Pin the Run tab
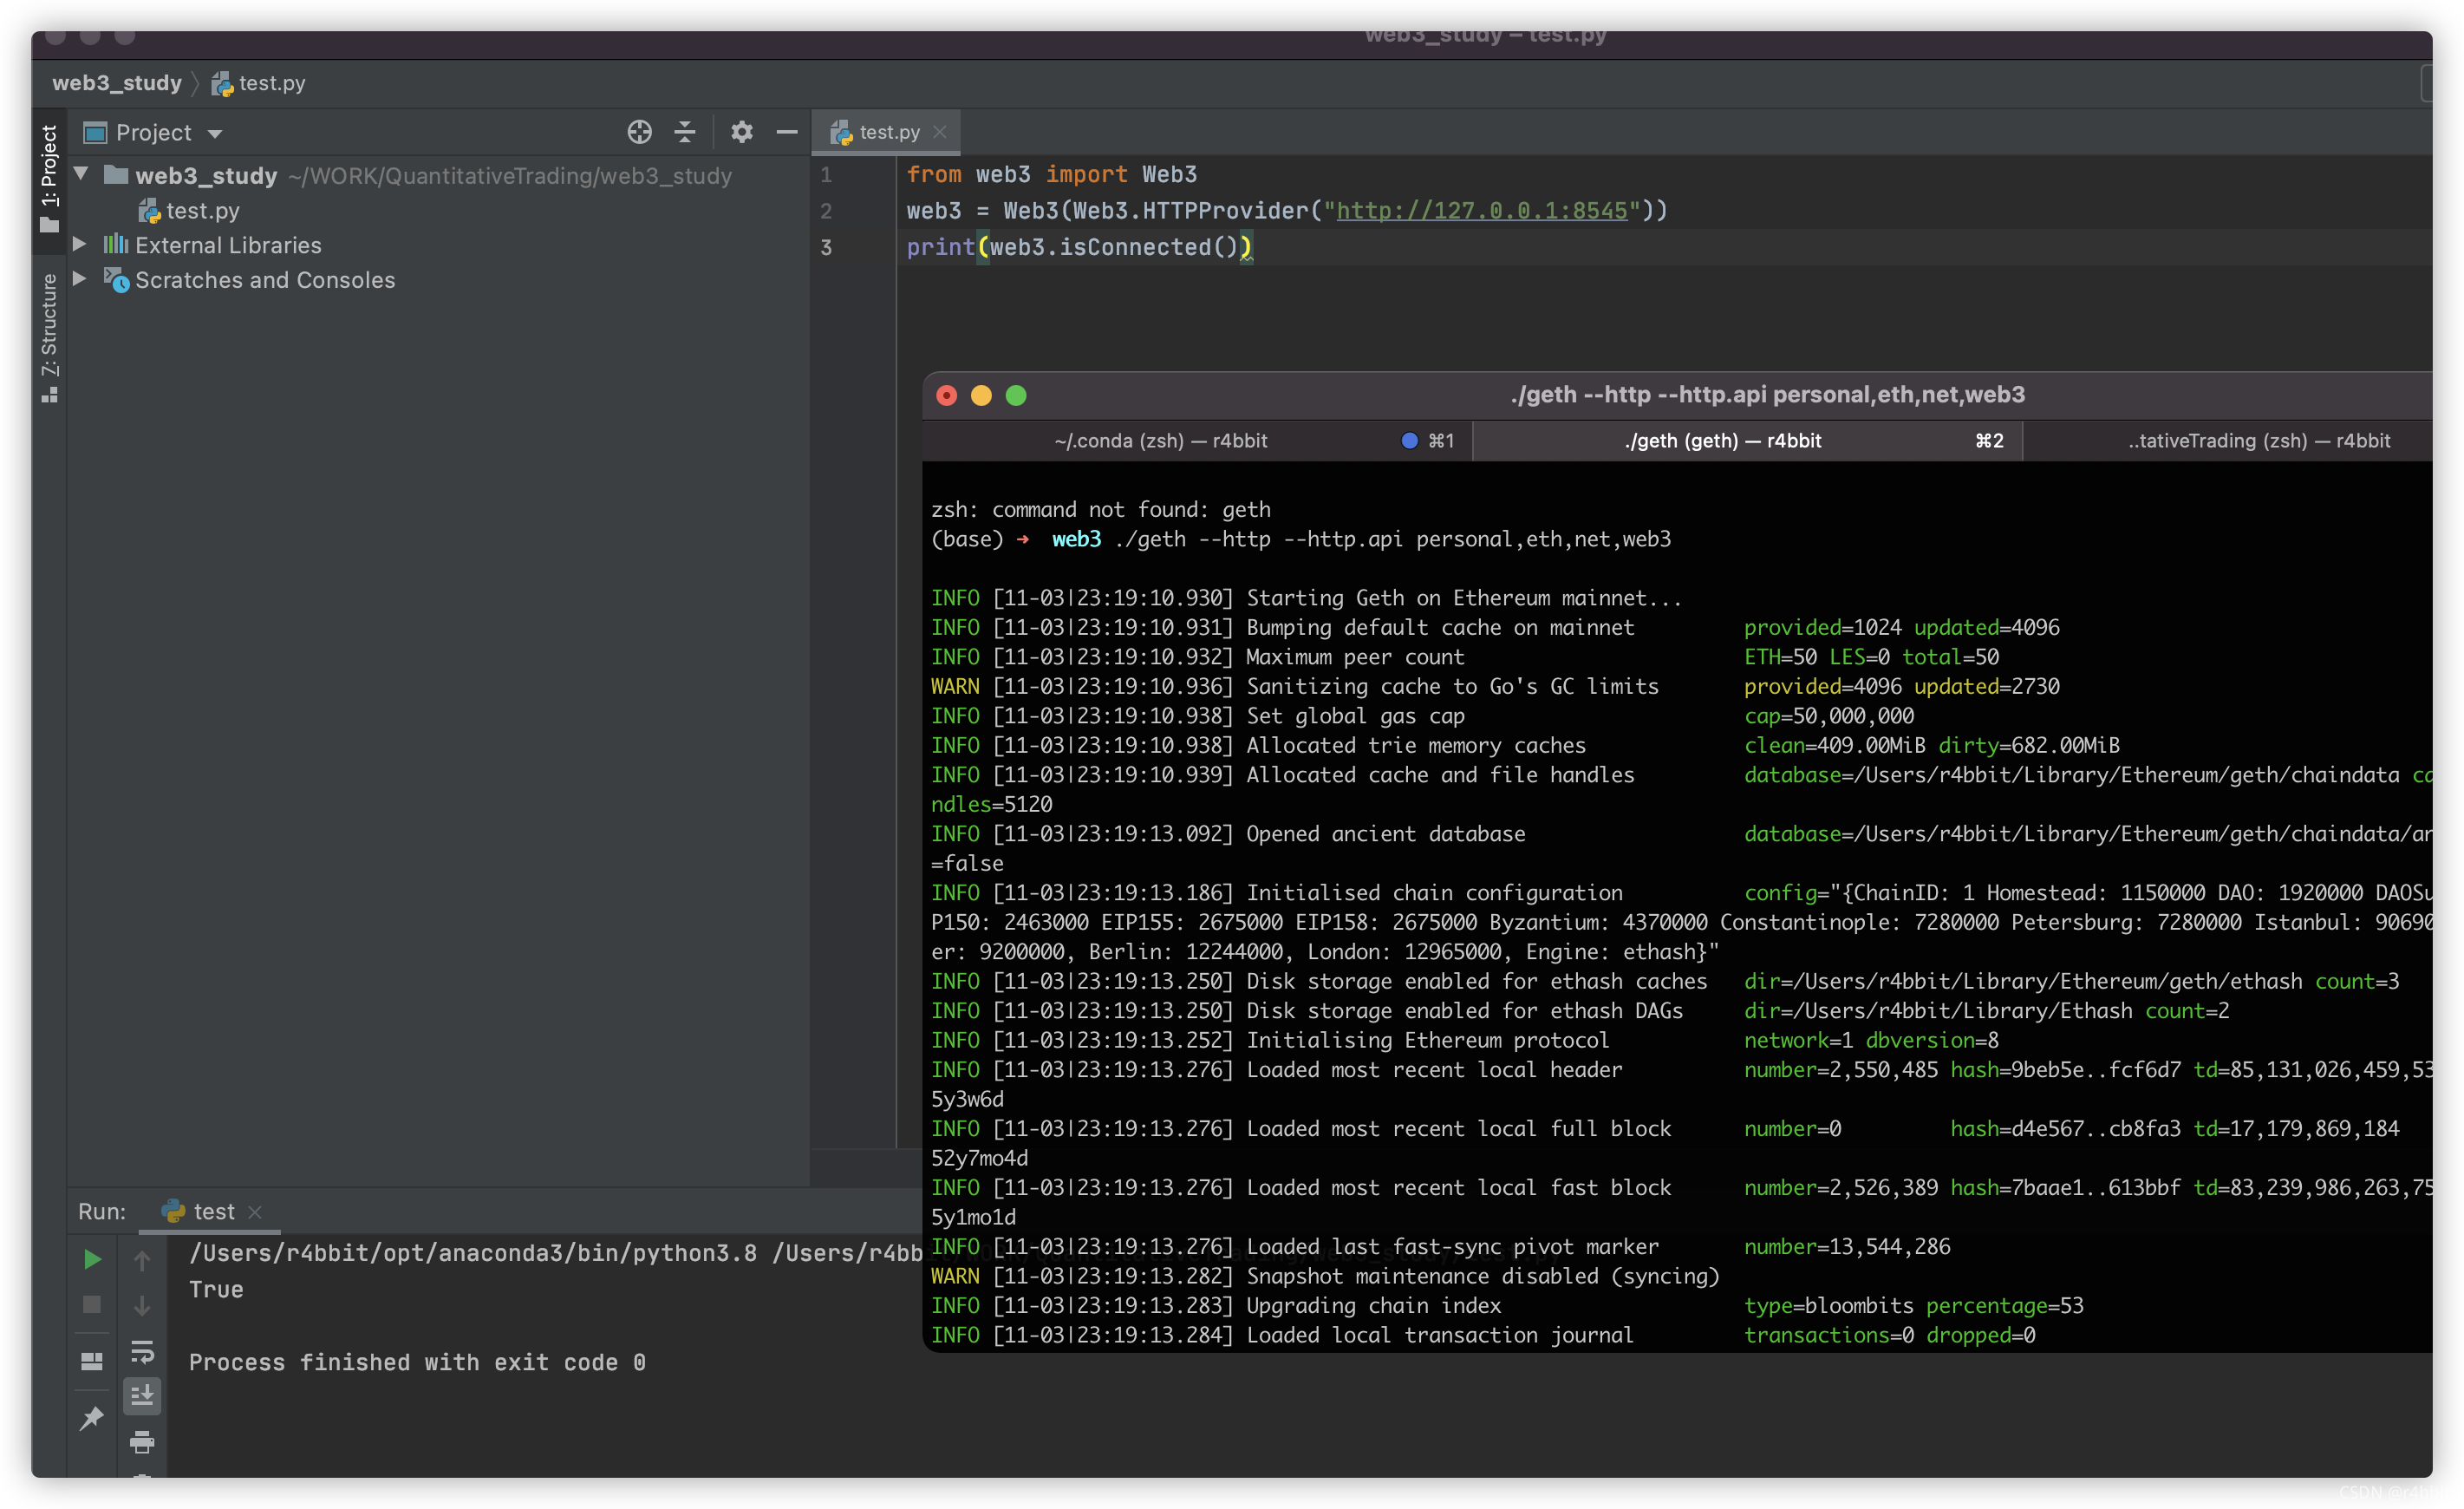Viewport: 2464px width, 1509px height. pos(92,1417)
